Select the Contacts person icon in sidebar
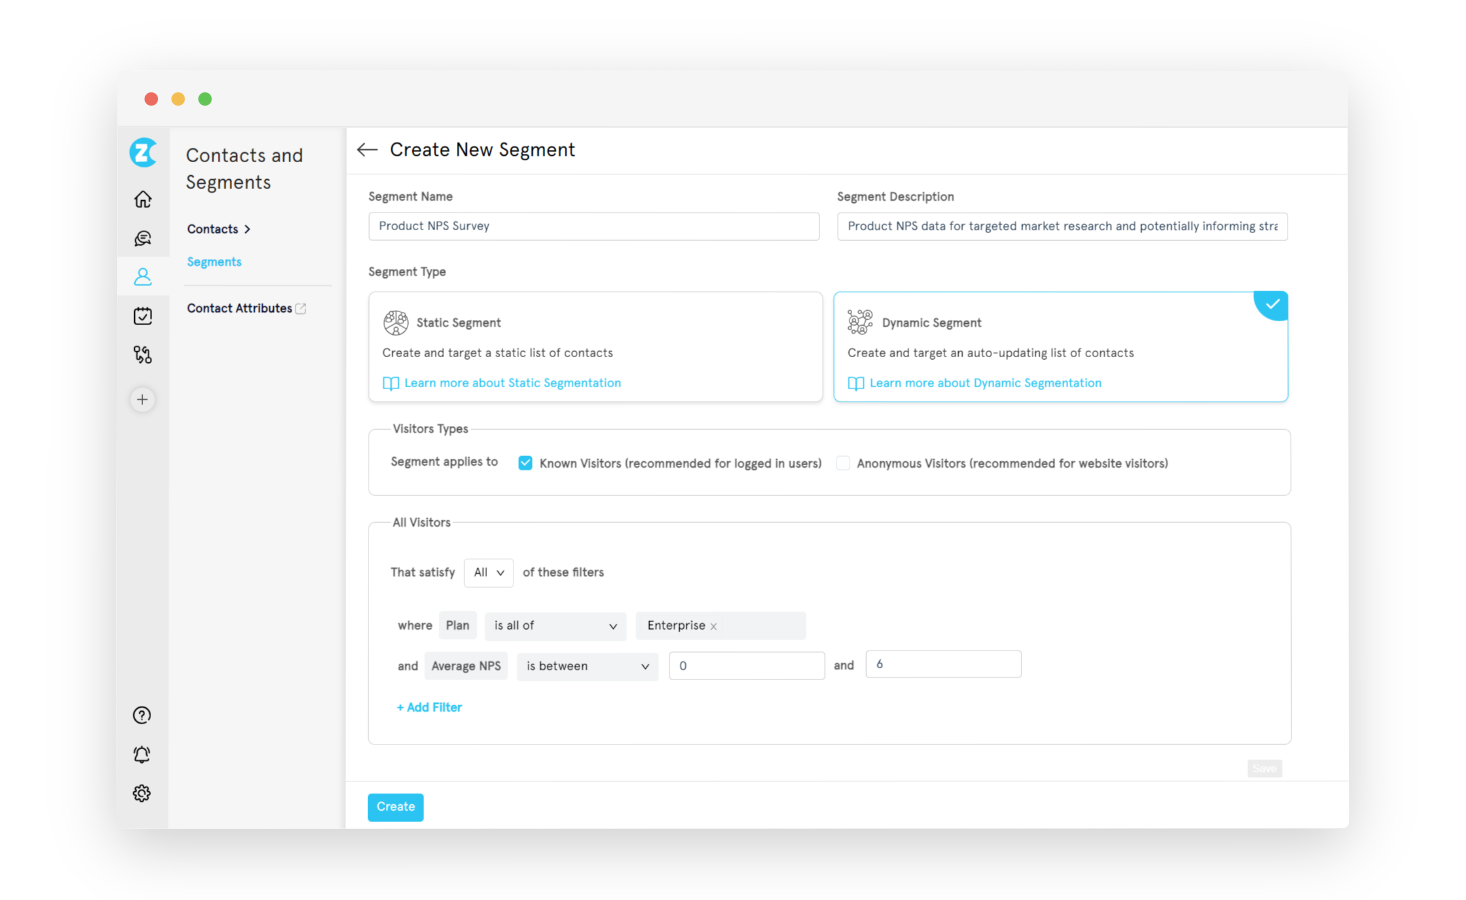The width and height of the screenshot is (1466, 900). click(x=143, y=277)
